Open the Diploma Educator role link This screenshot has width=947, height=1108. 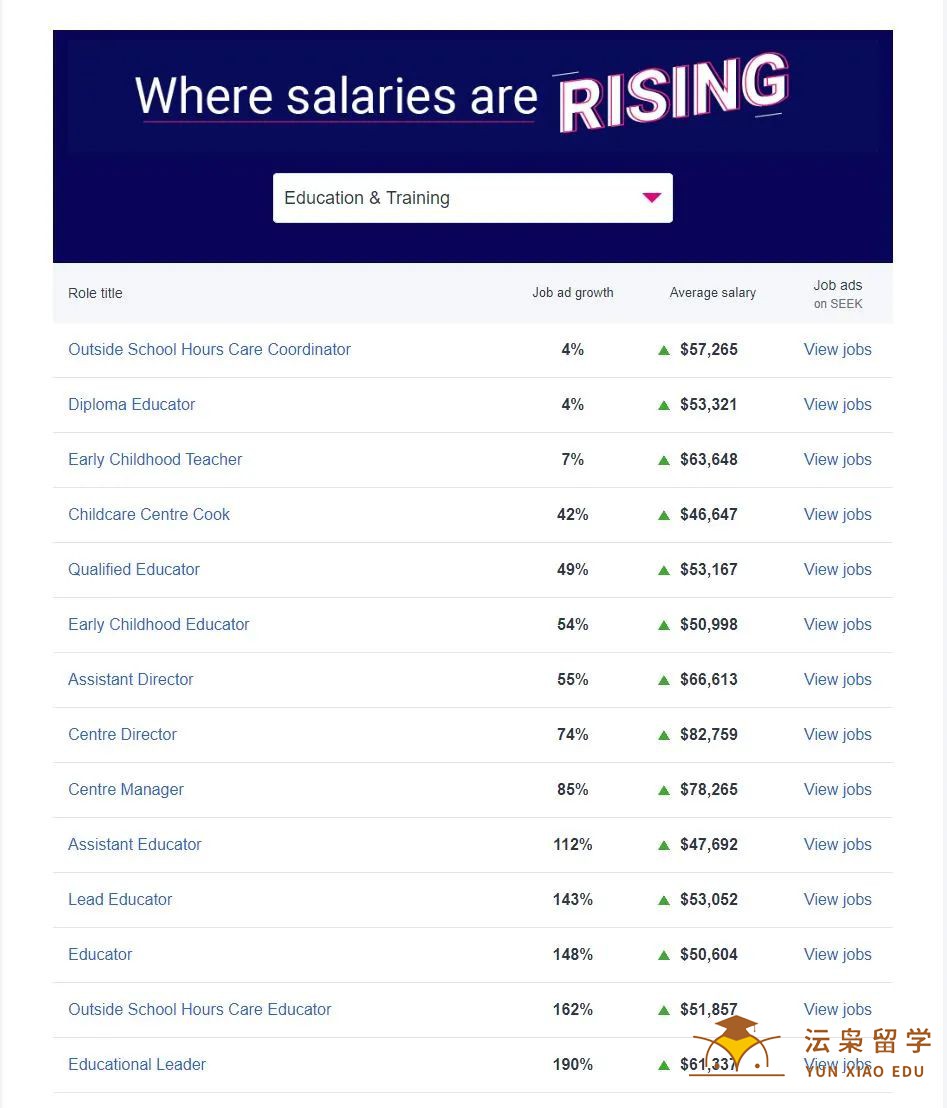[131, 404]
